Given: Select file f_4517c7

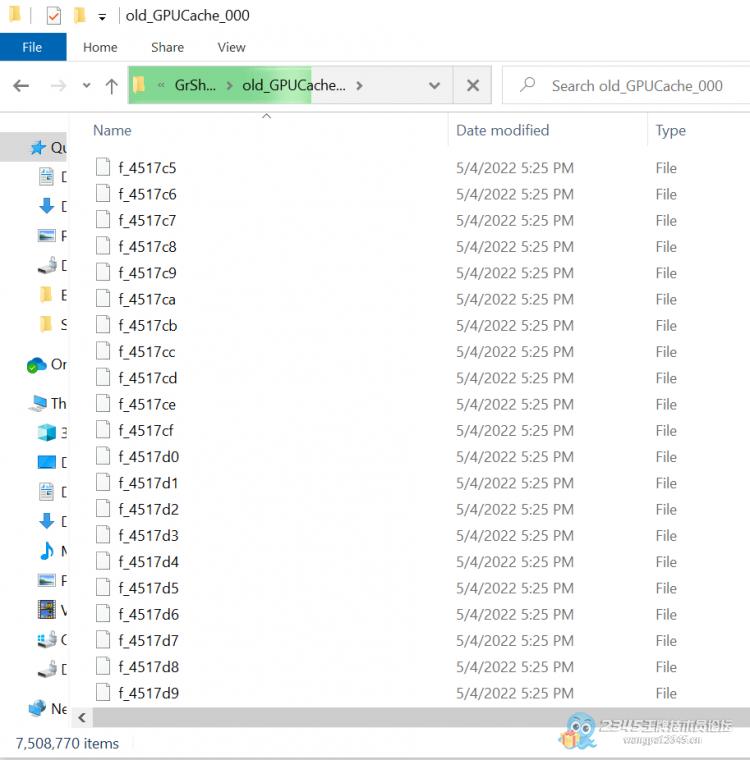Looking at the screenshot, I should (147, 221).
